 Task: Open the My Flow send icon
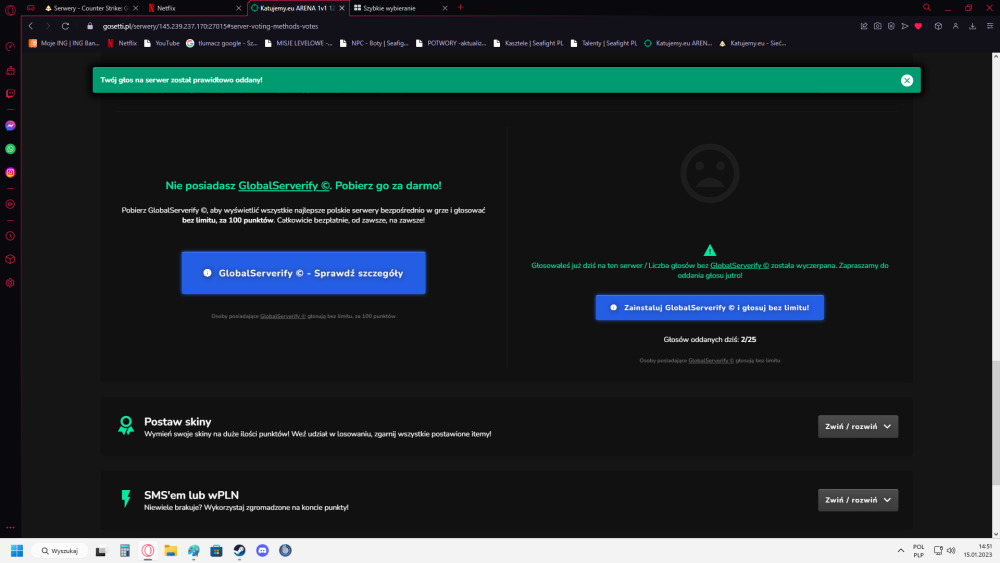pos(904,26)
